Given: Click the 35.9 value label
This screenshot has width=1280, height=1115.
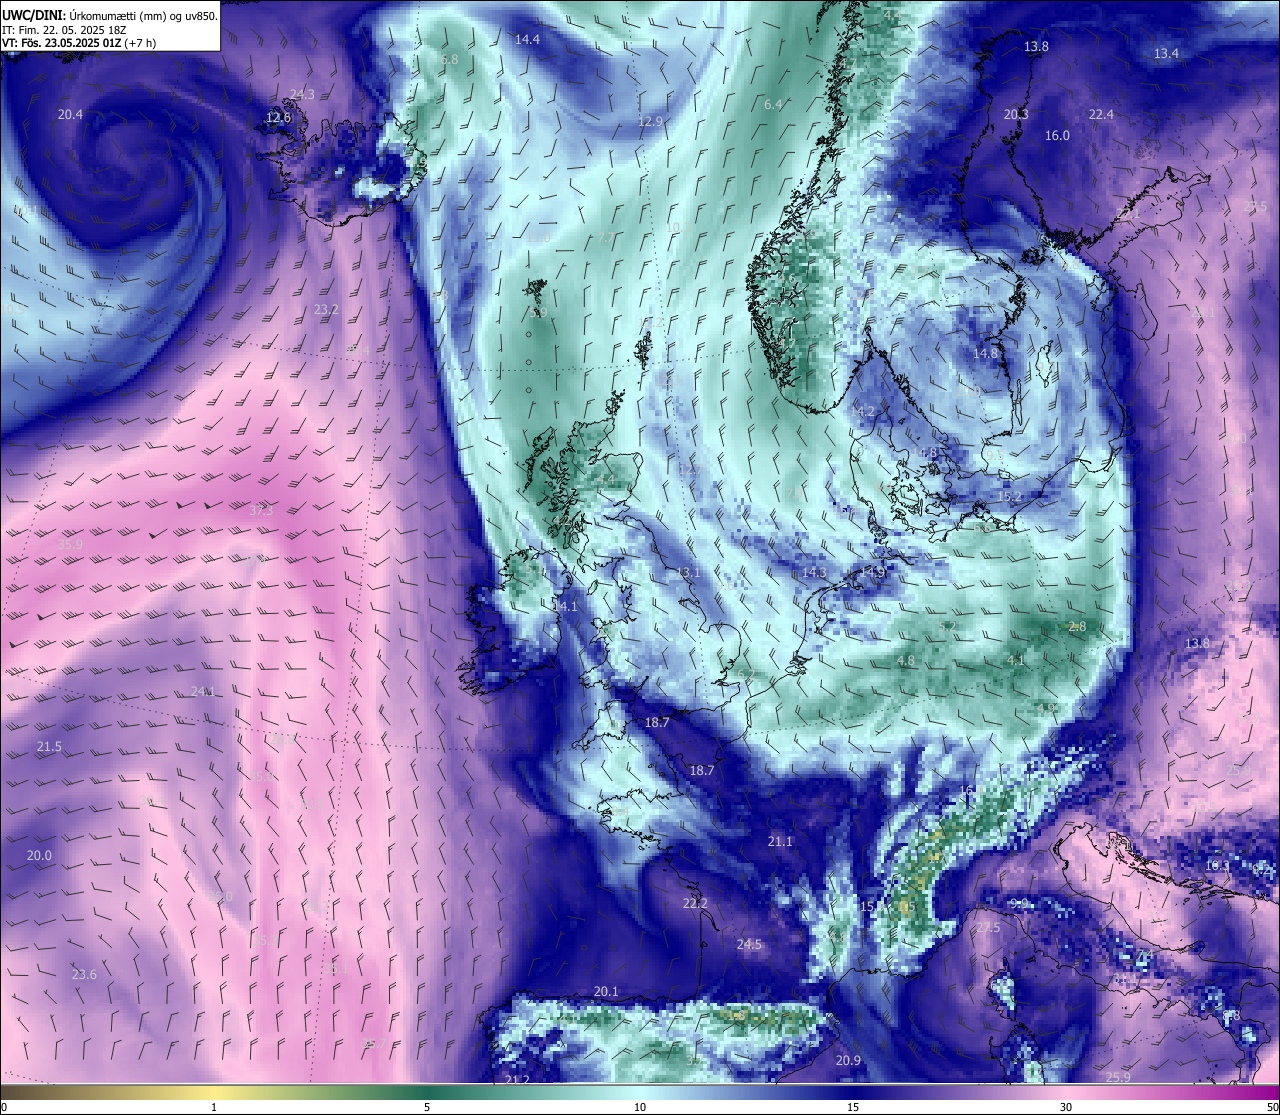Looking at the screenshot, I should coord(70,545).
